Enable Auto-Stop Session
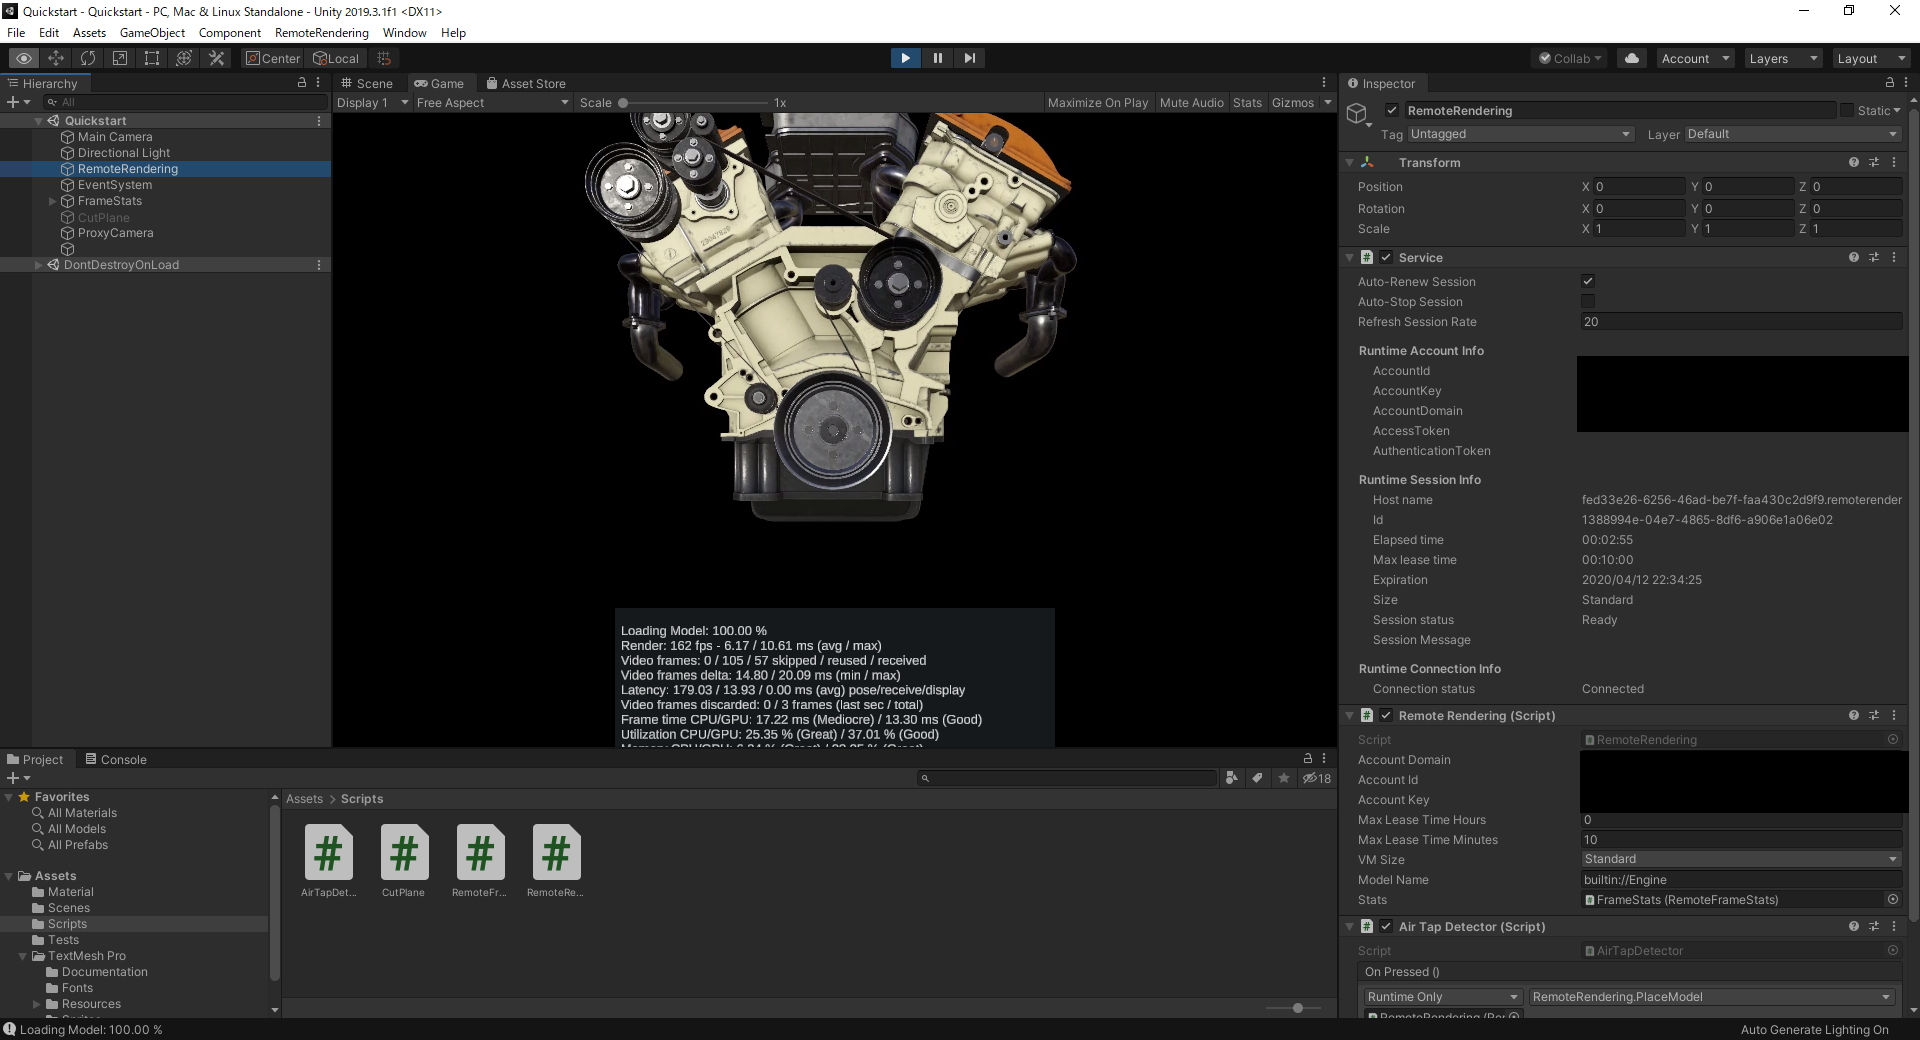 [1590, 302]
